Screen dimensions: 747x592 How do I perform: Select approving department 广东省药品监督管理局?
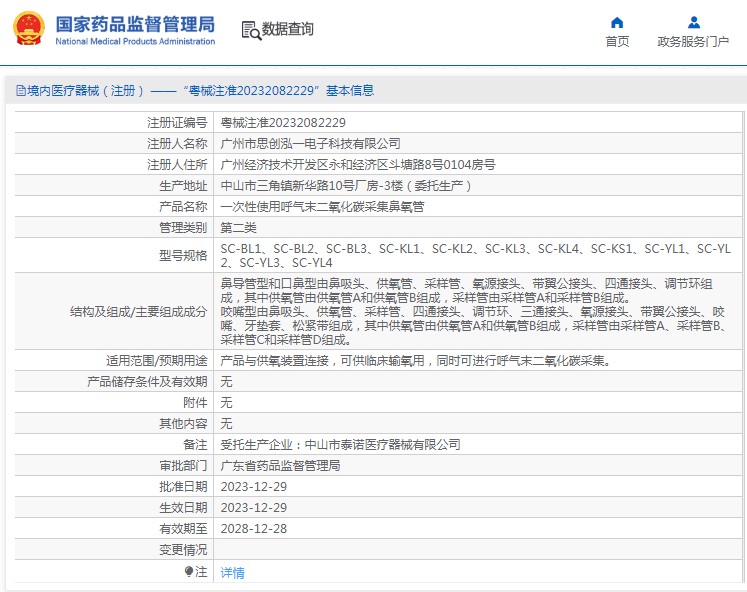tap(280, 466)
